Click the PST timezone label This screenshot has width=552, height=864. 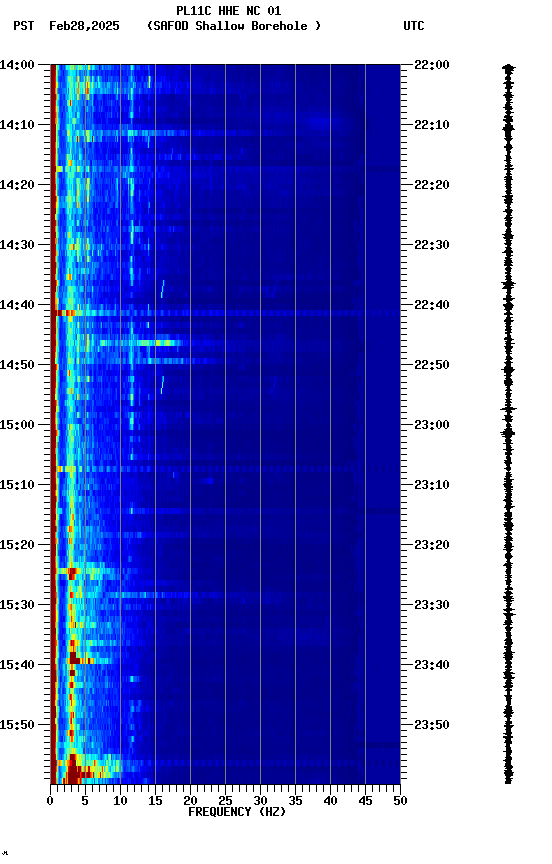(24, 26)
